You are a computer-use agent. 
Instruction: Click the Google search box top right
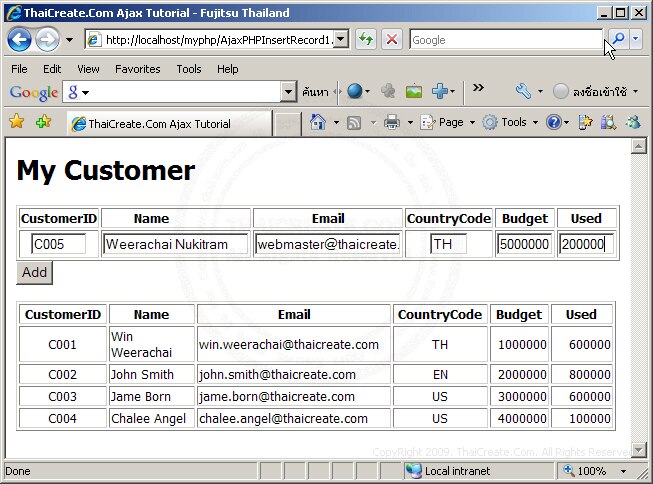coord(506,40)
